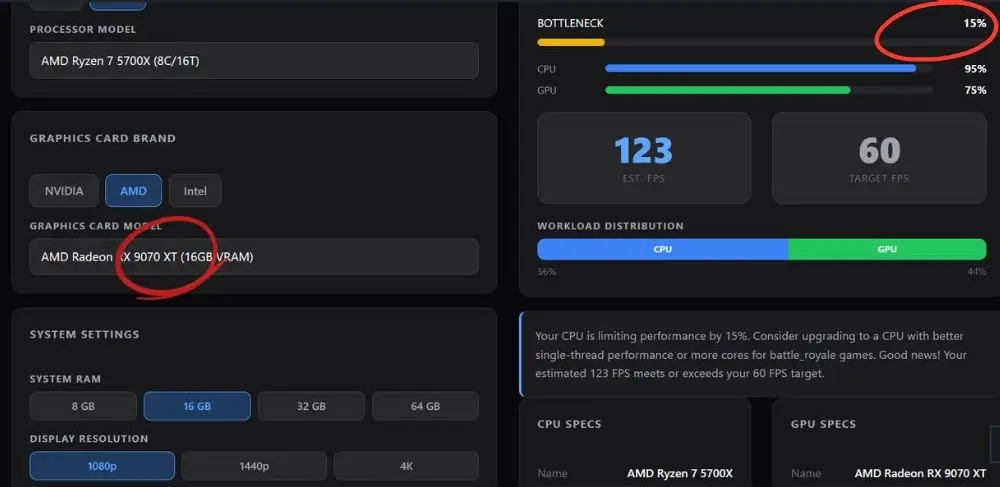Click the 44% workload percentage
This screenshot has width=1000, height=487.
coord(977,272)
